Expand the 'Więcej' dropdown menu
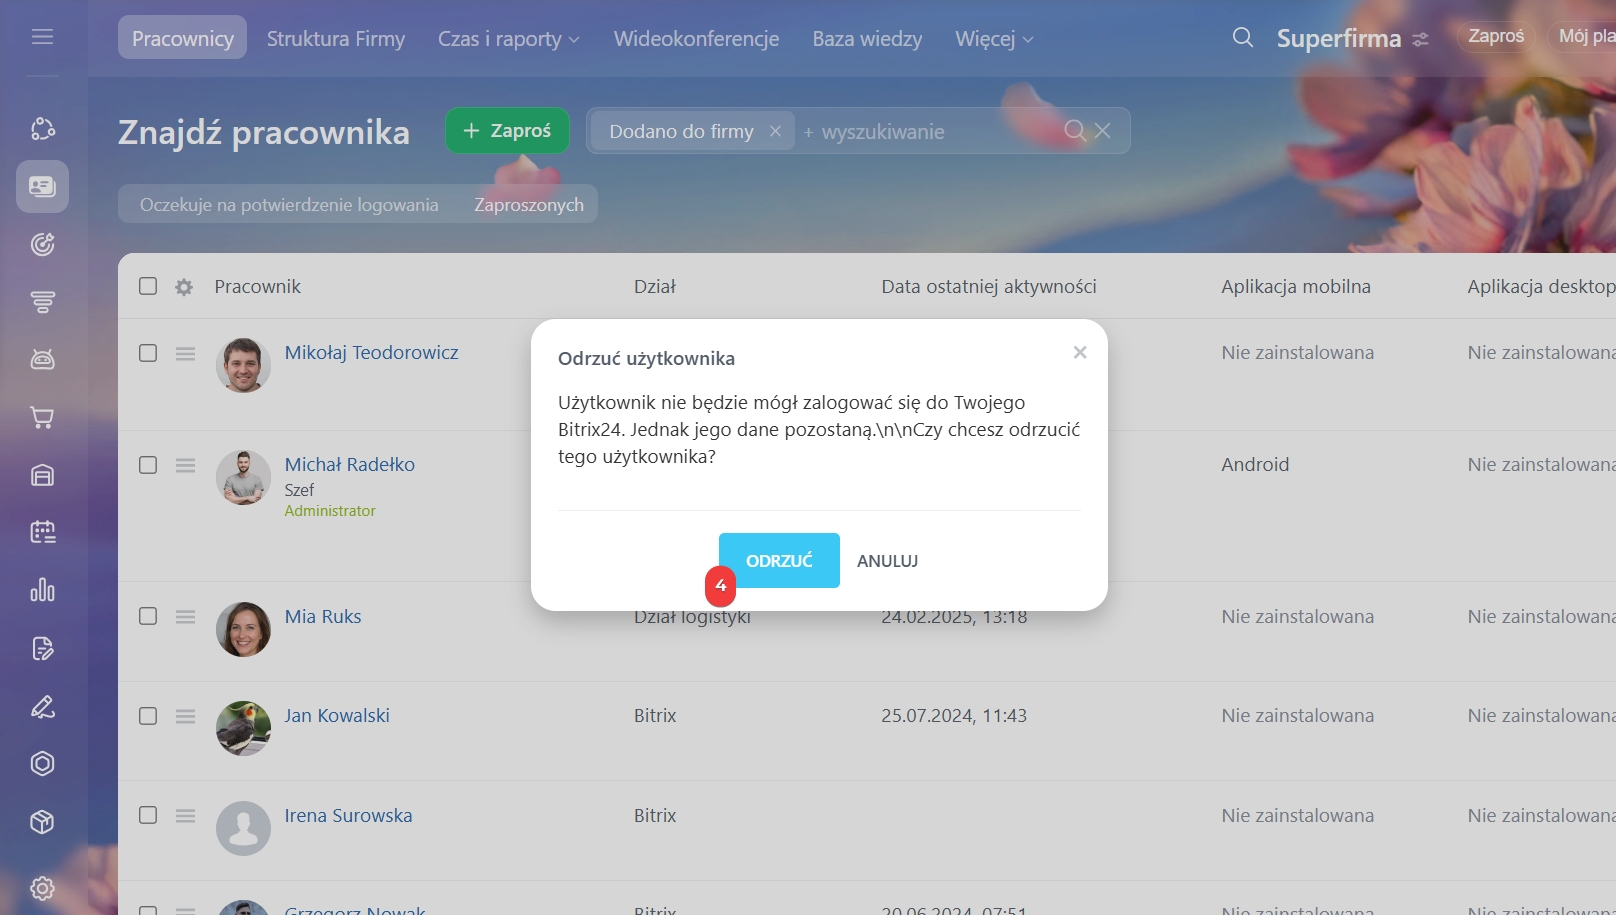Screen dimensions: 1616x915 (x=994, y=39)
